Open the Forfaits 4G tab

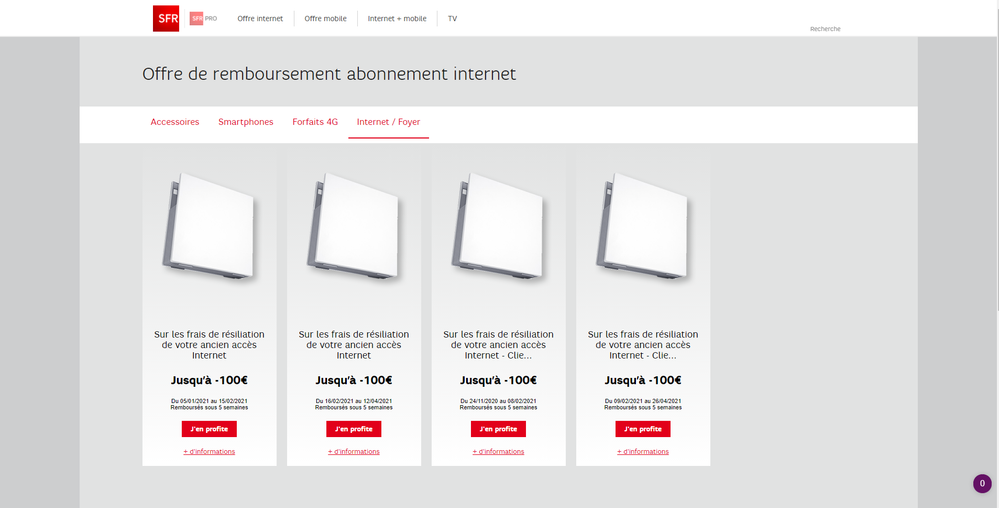tap(315, 122)
